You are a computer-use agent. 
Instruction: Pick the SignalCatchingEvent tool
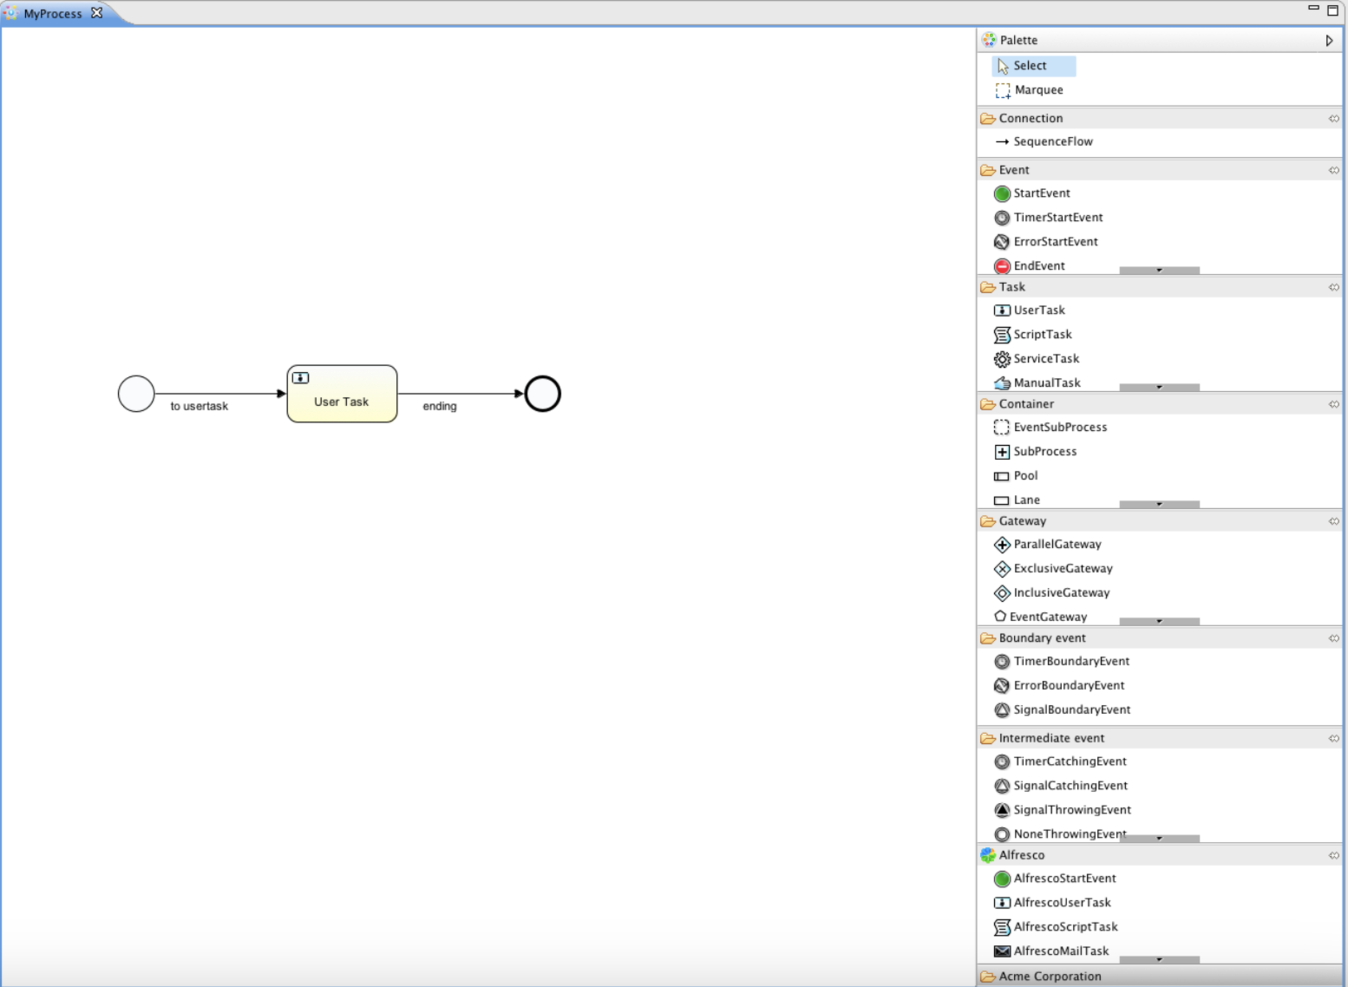[1061, 785]
